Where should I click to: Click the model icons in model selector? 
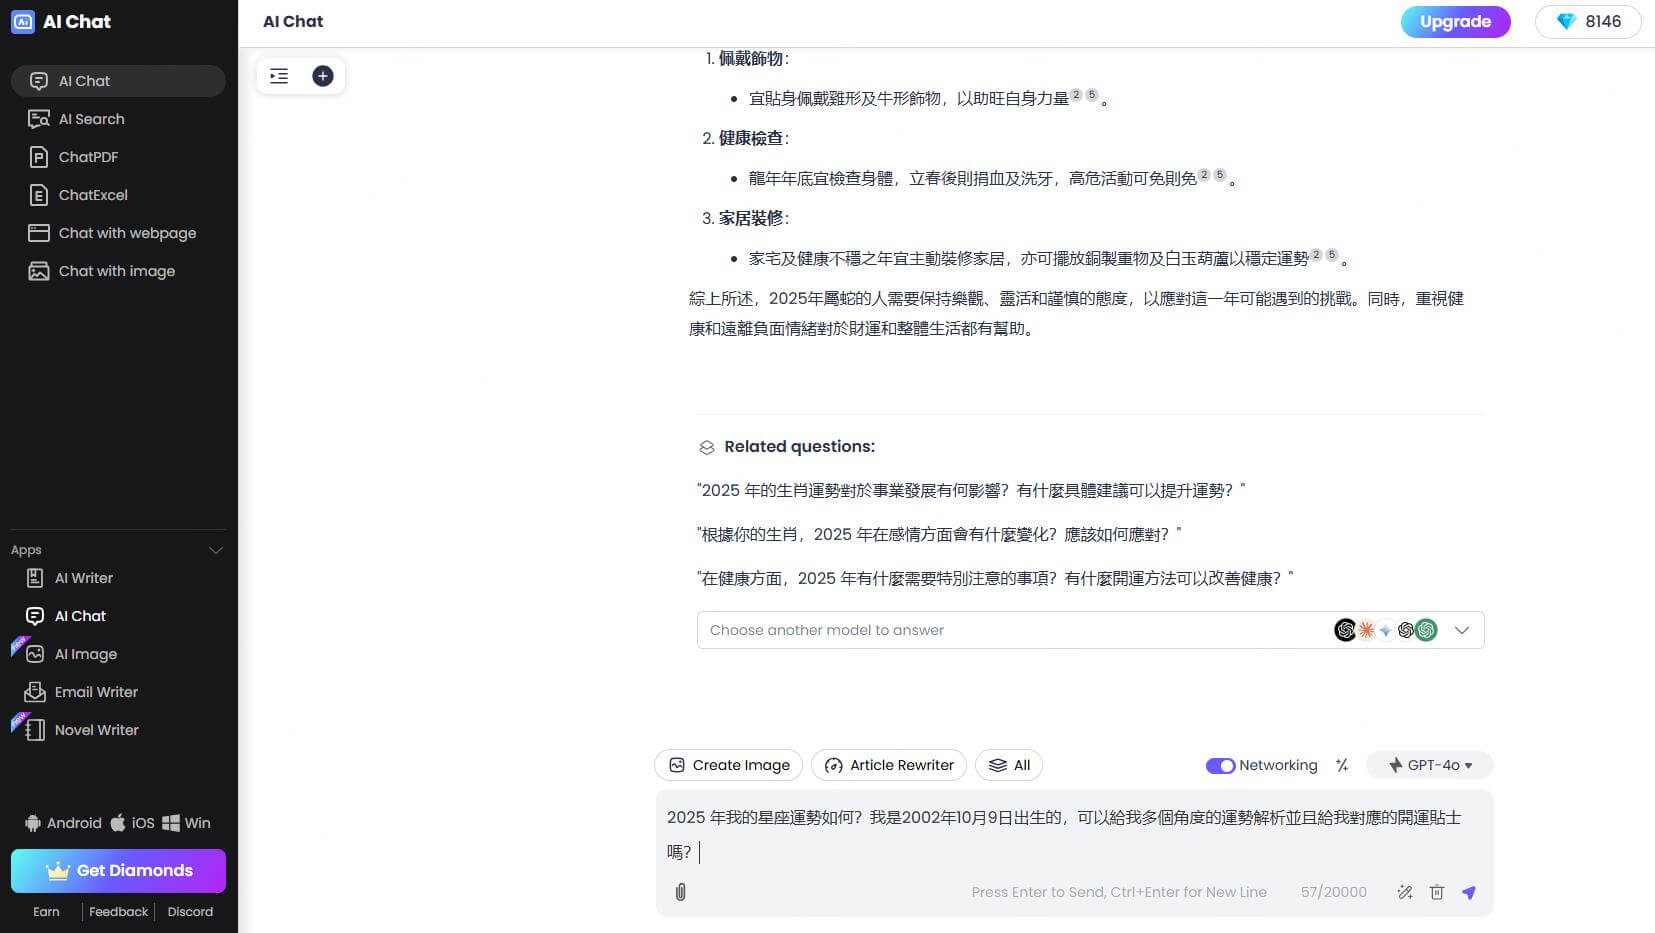click(1386, 630)
